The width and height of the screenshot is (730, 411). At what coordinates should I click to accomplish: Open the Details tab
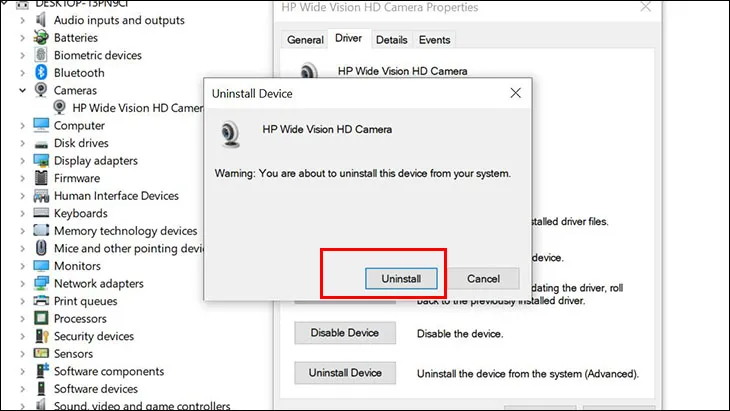[x=391, y=40]
